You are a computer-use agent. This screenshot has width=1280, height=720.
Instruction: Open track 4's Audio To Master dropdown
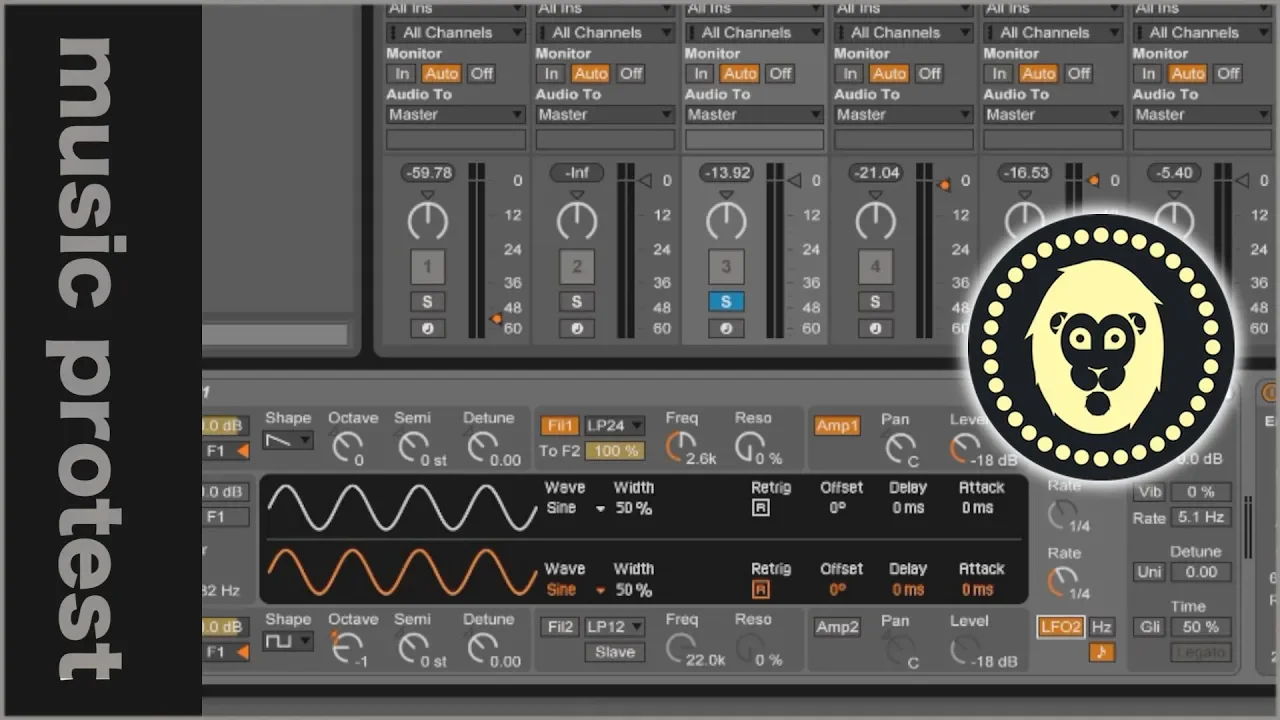(903, 115)
